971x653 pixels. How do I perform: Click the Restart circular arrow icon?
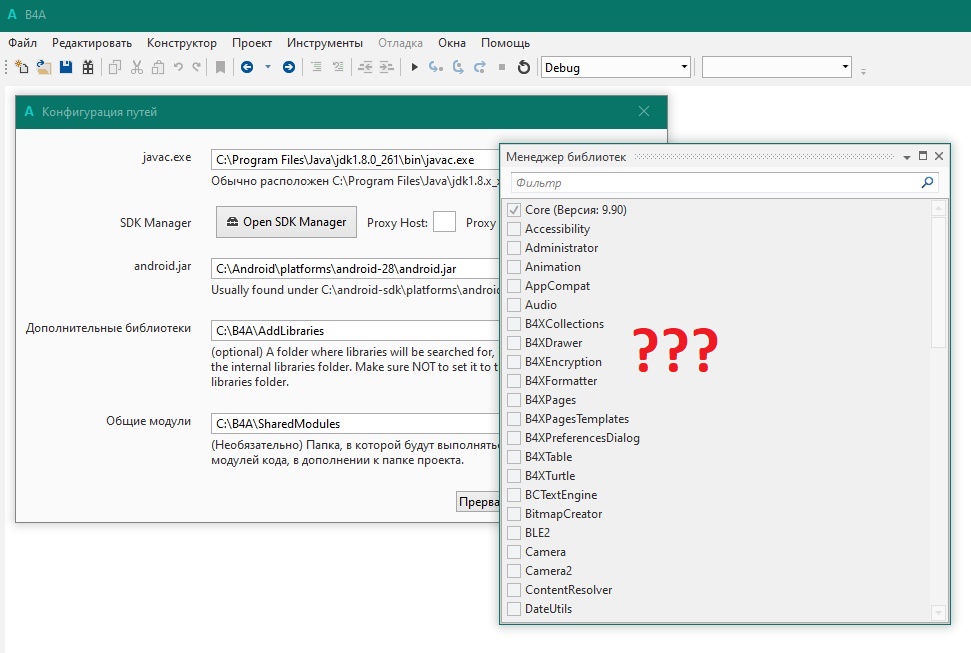pyautogui.click(x=524, y=67)
